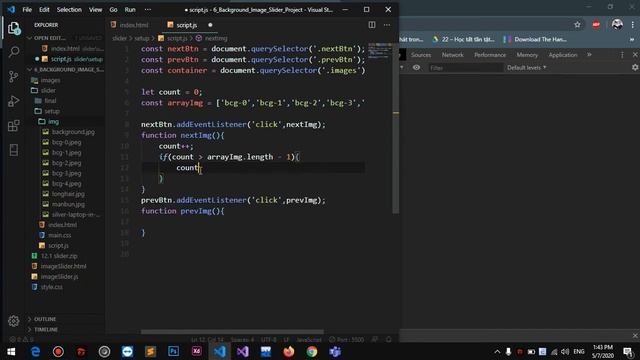640x360 pixels.
Task: Open Run and Debug view
Action: [x=13, y=101]
